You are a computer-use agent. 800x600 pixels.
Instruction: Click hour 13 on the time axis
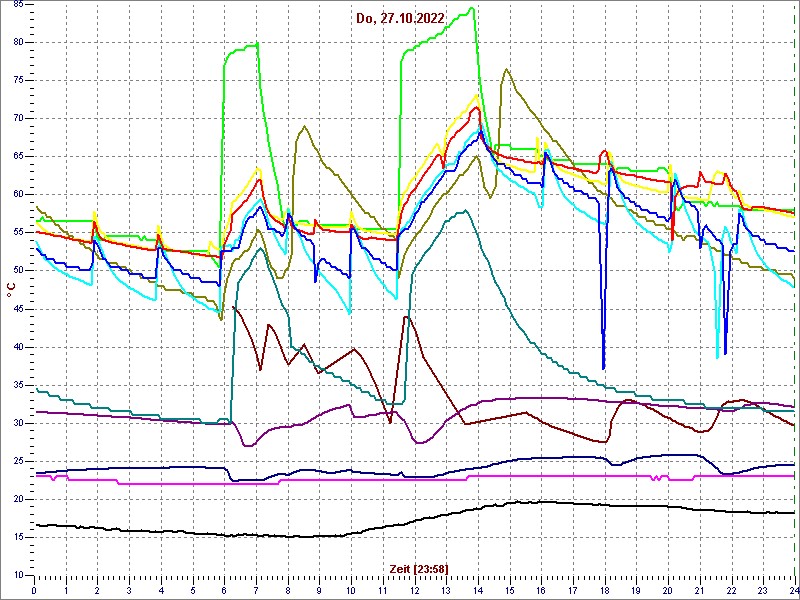click(446, 590)
